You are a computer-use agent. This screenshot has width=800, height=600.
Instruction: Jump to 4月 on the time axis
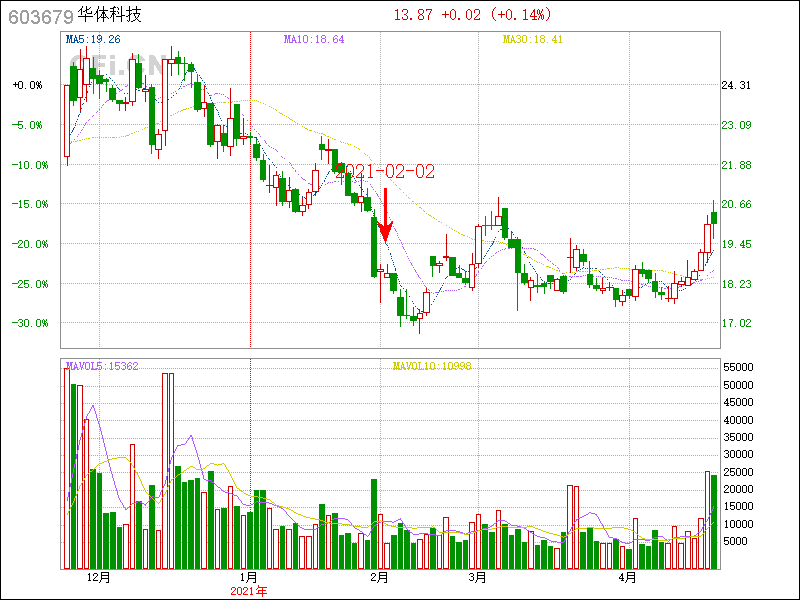626,578
